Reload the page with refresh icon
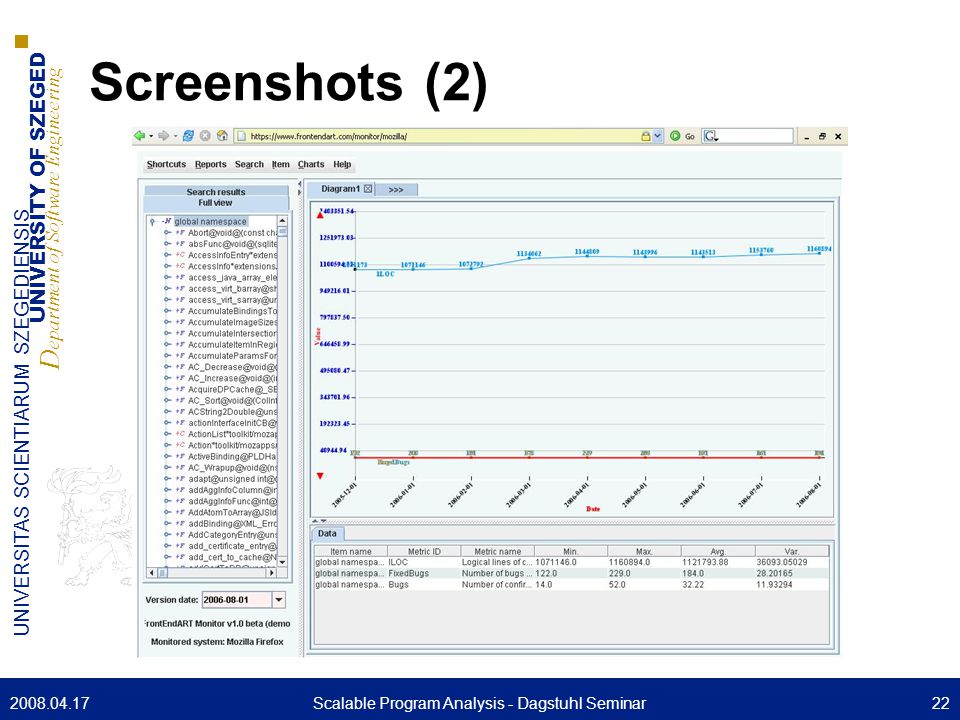 (188, 136)
